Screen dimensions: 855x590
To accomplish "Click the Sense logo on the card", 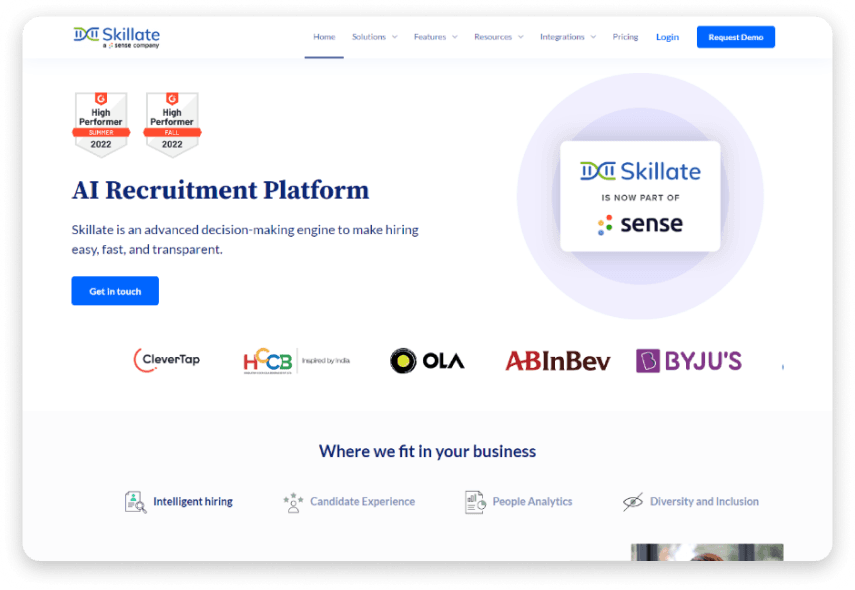I will [x=640, y=226].
